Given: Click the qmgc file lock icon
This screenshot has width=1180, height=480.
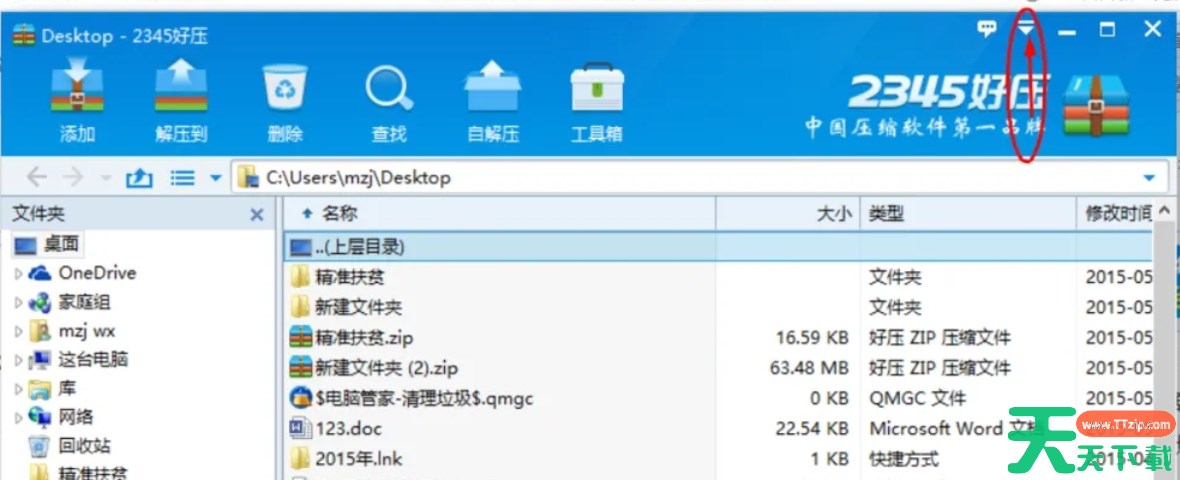Looking at the screenshot, I should [x=300, y=397].
